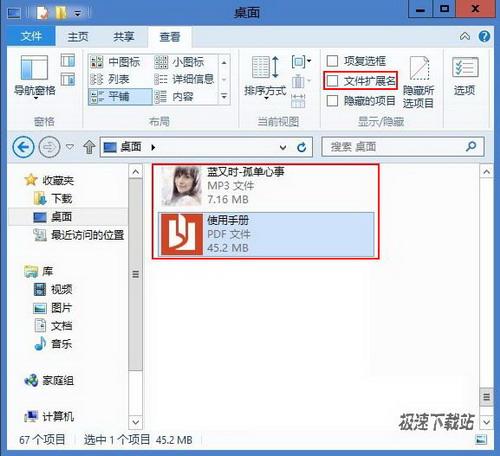Click Hide selected items (隐藏所选项目)

[x=419, y=82]
